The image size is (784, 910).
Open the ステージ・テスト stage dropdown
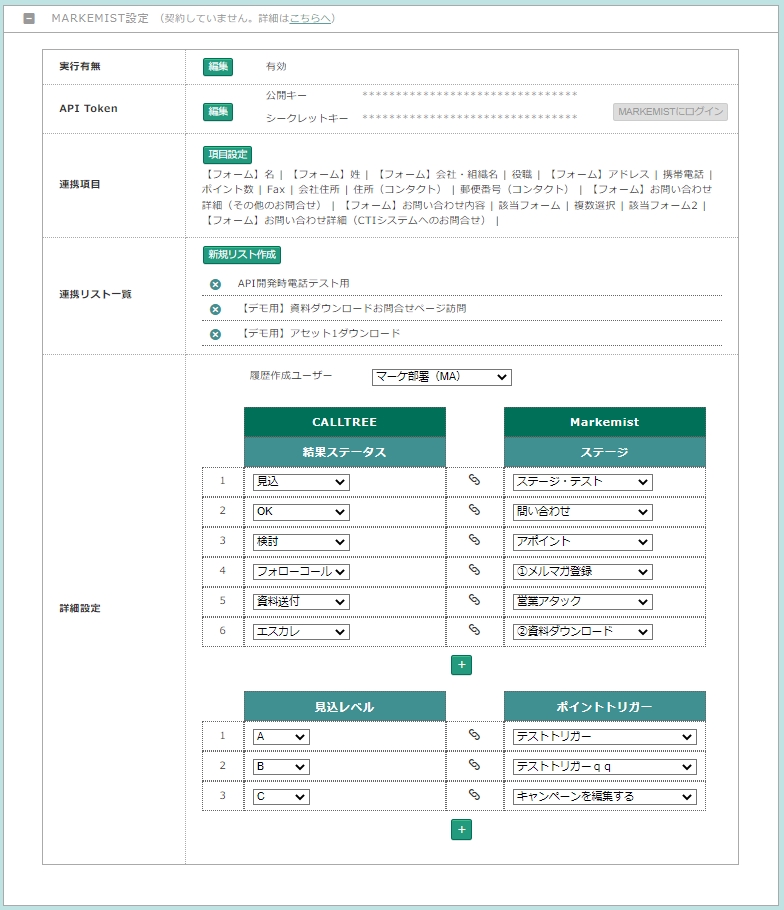pos(583,482)
